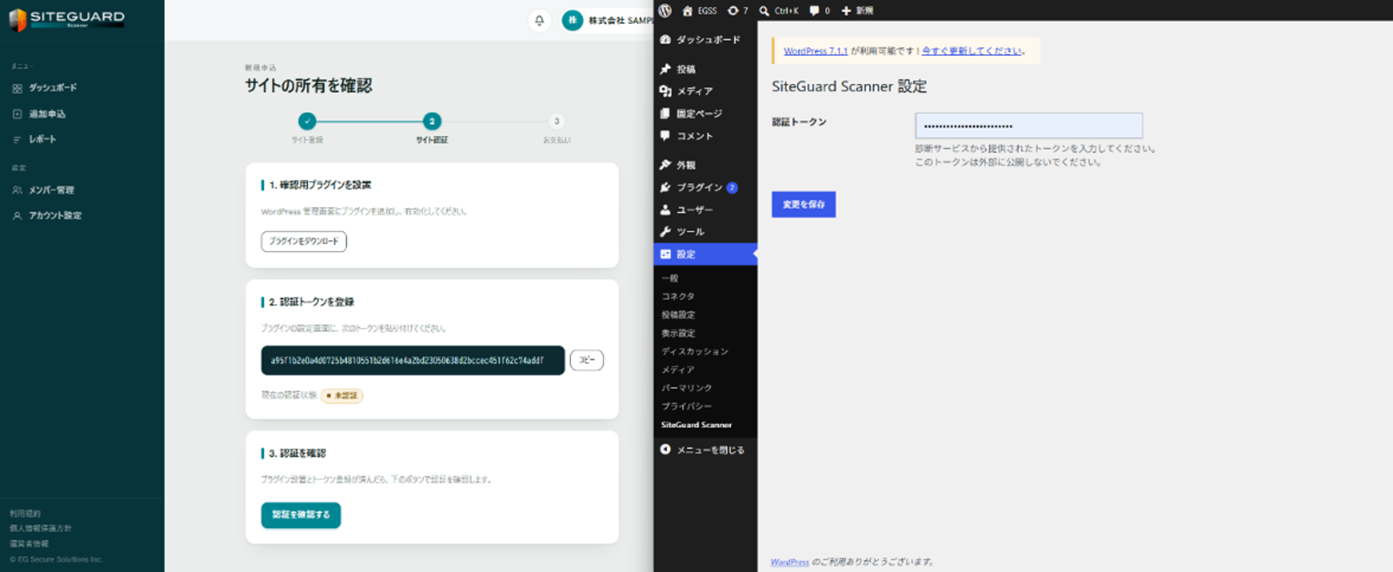The width and height of the screenshot is (1393, 572).
Task: Open the updates icon showing 7
Action: click(x=738, y=10)
